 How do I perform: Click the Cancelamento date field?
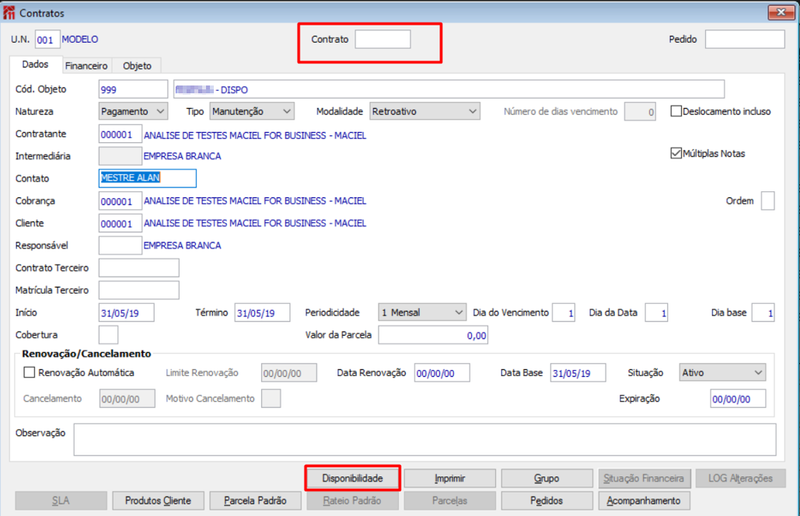(x=127, y=399)
